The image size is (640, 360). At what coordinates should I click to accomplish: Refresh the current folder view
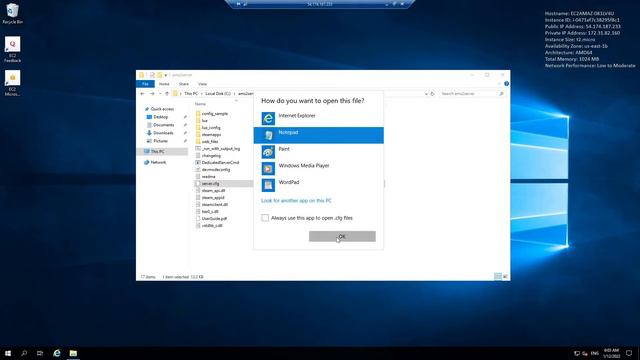[x=433, y=94]
